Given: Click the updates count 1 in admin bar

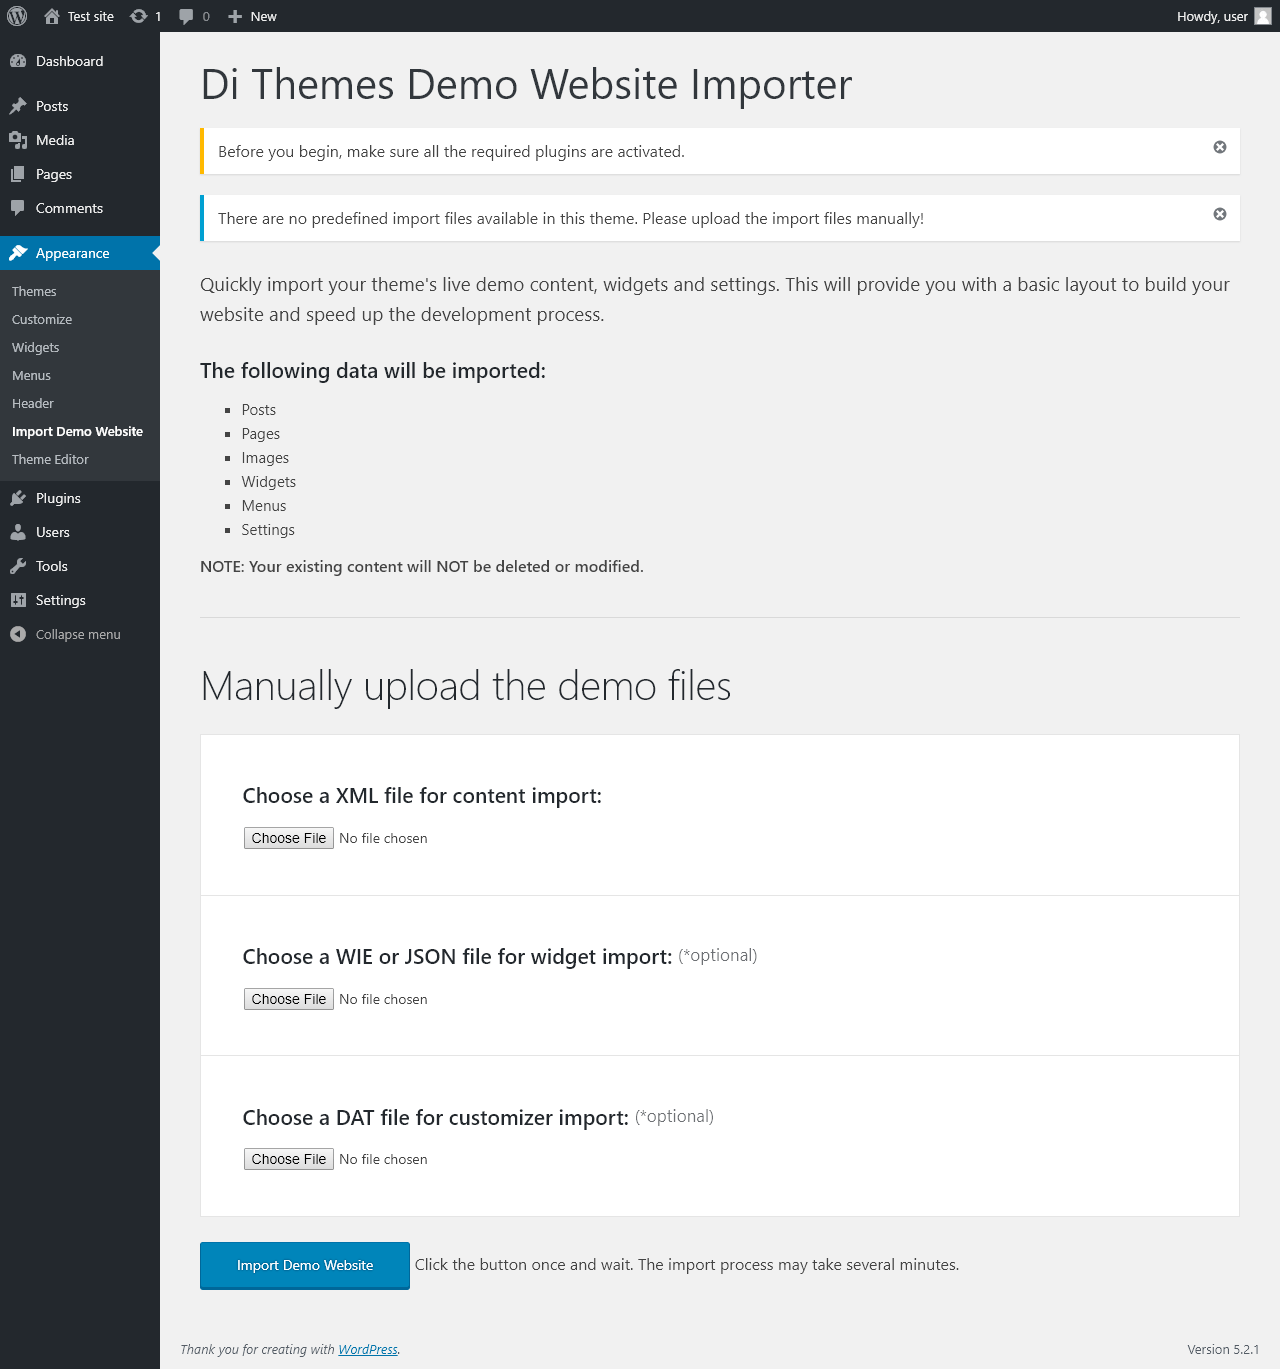Looking at the screenshot, I should pyautogui.click(x=158, y=16).
